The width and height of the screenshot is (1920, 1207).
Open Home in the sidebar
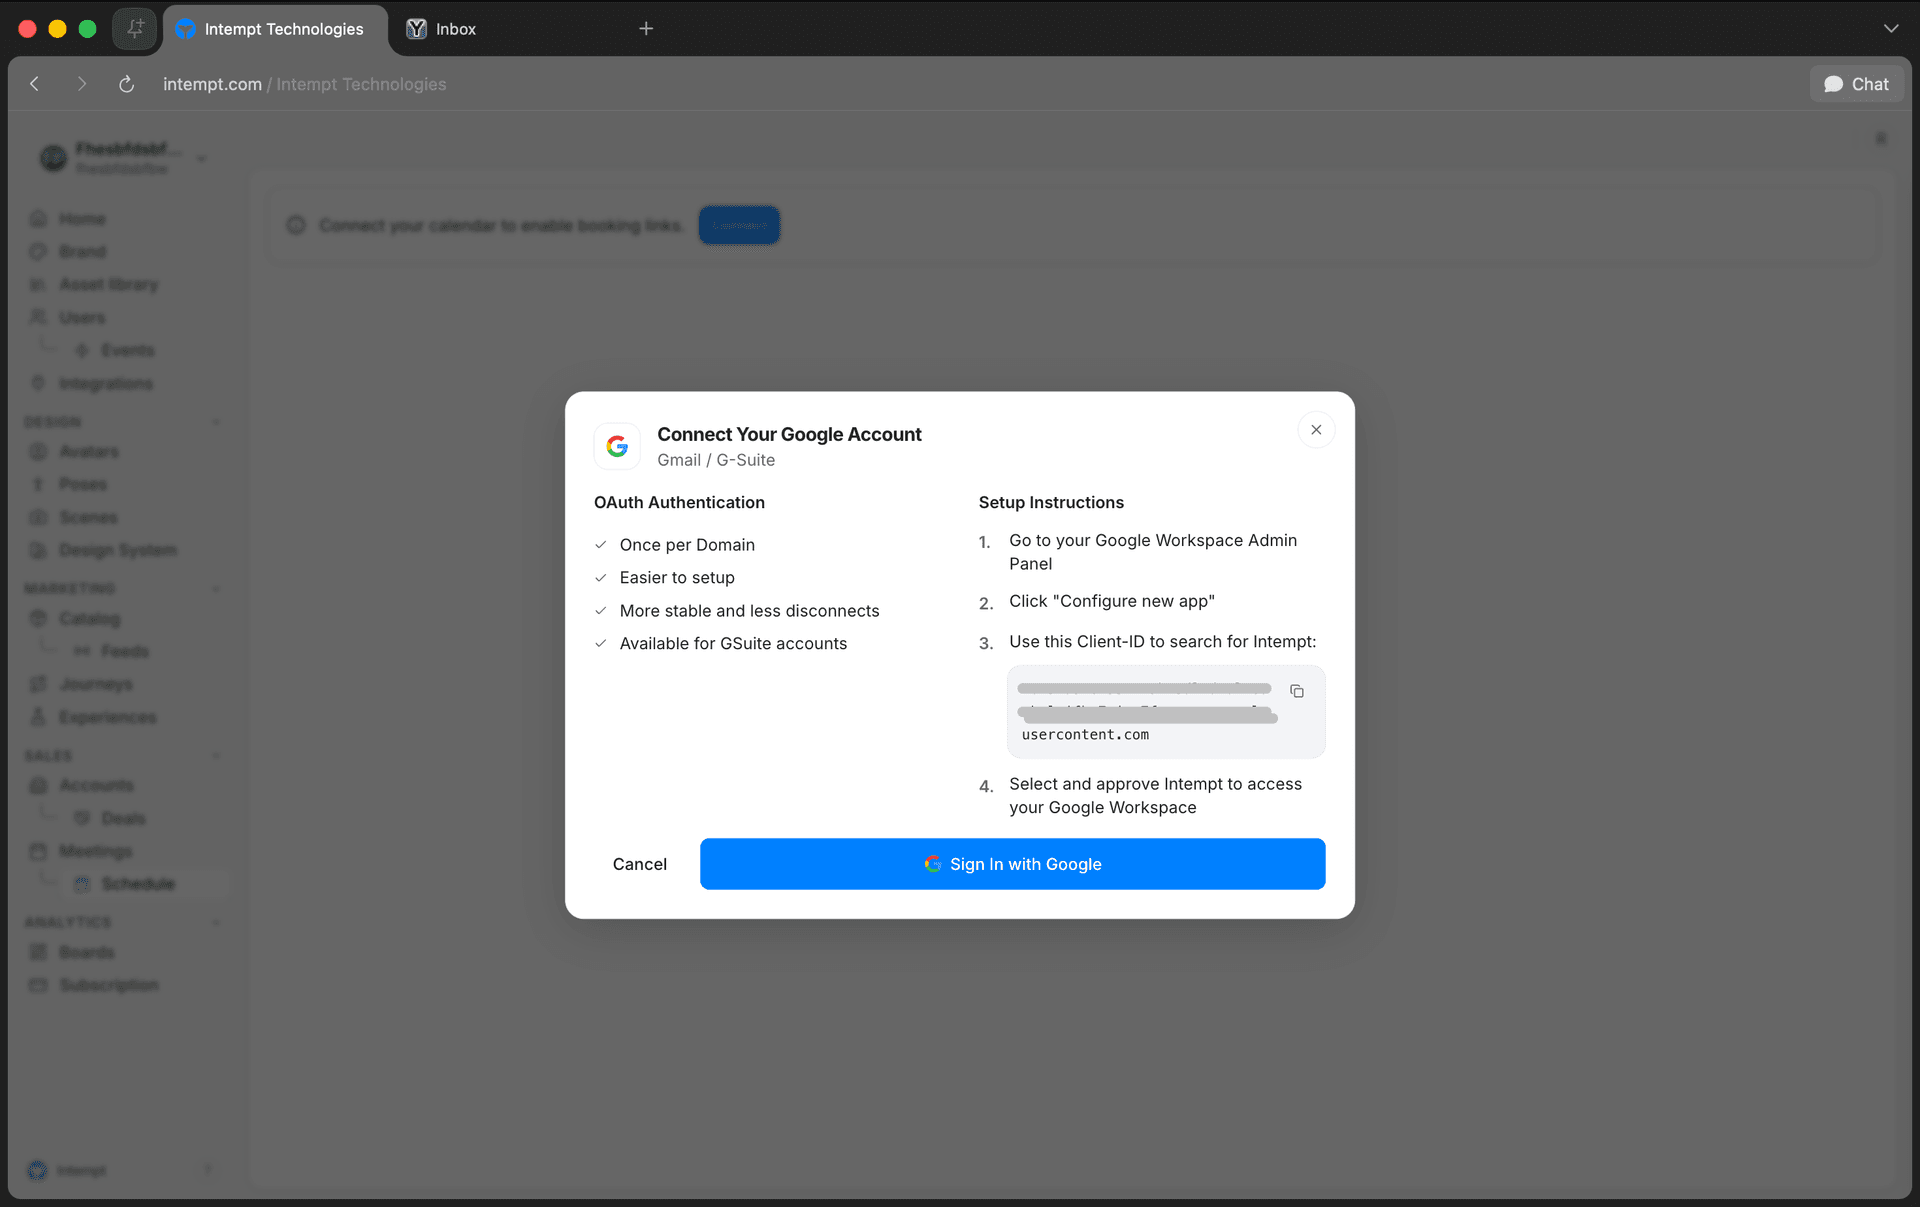[x=82, y=219]
